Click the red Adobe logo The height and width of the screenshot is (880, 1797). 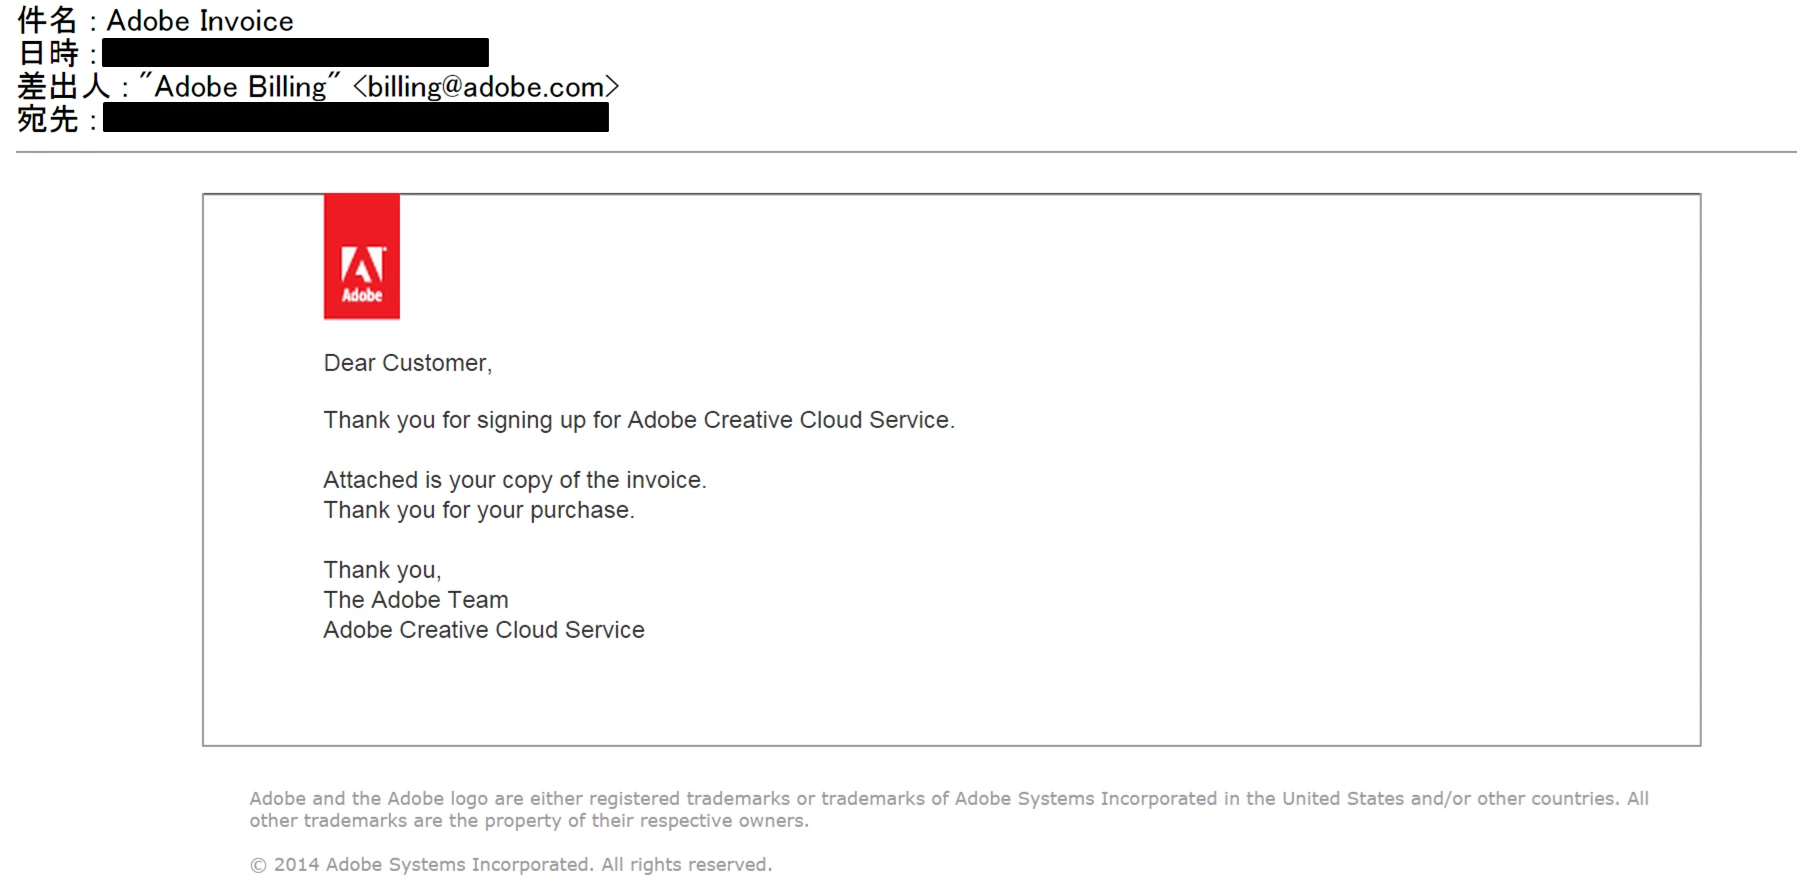pyautogui.click(x=361, y=257)
